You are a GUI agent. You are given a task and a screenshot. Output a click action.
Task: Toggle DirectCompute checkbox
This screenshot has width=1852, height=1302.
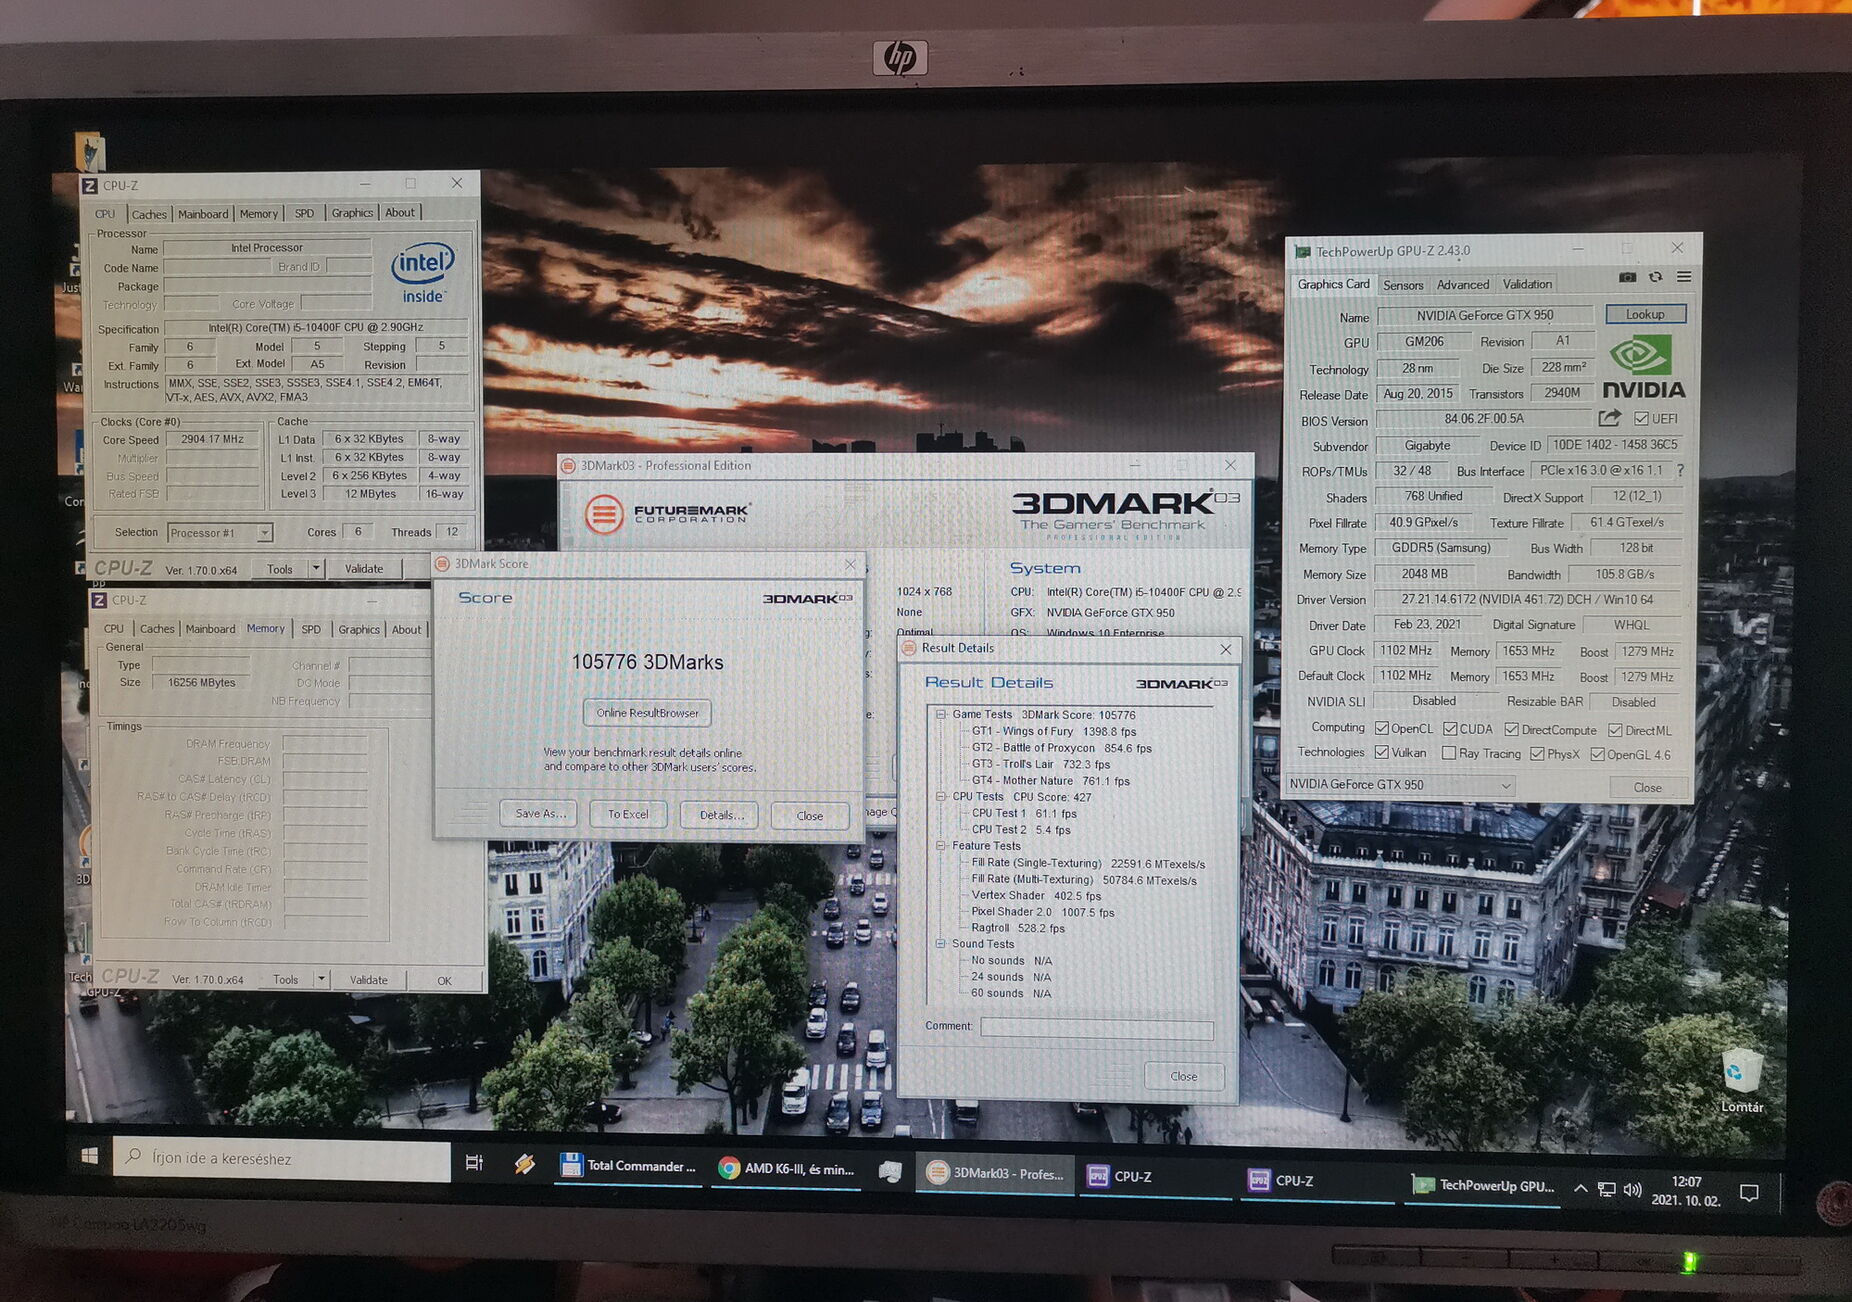coord(1512,730)
